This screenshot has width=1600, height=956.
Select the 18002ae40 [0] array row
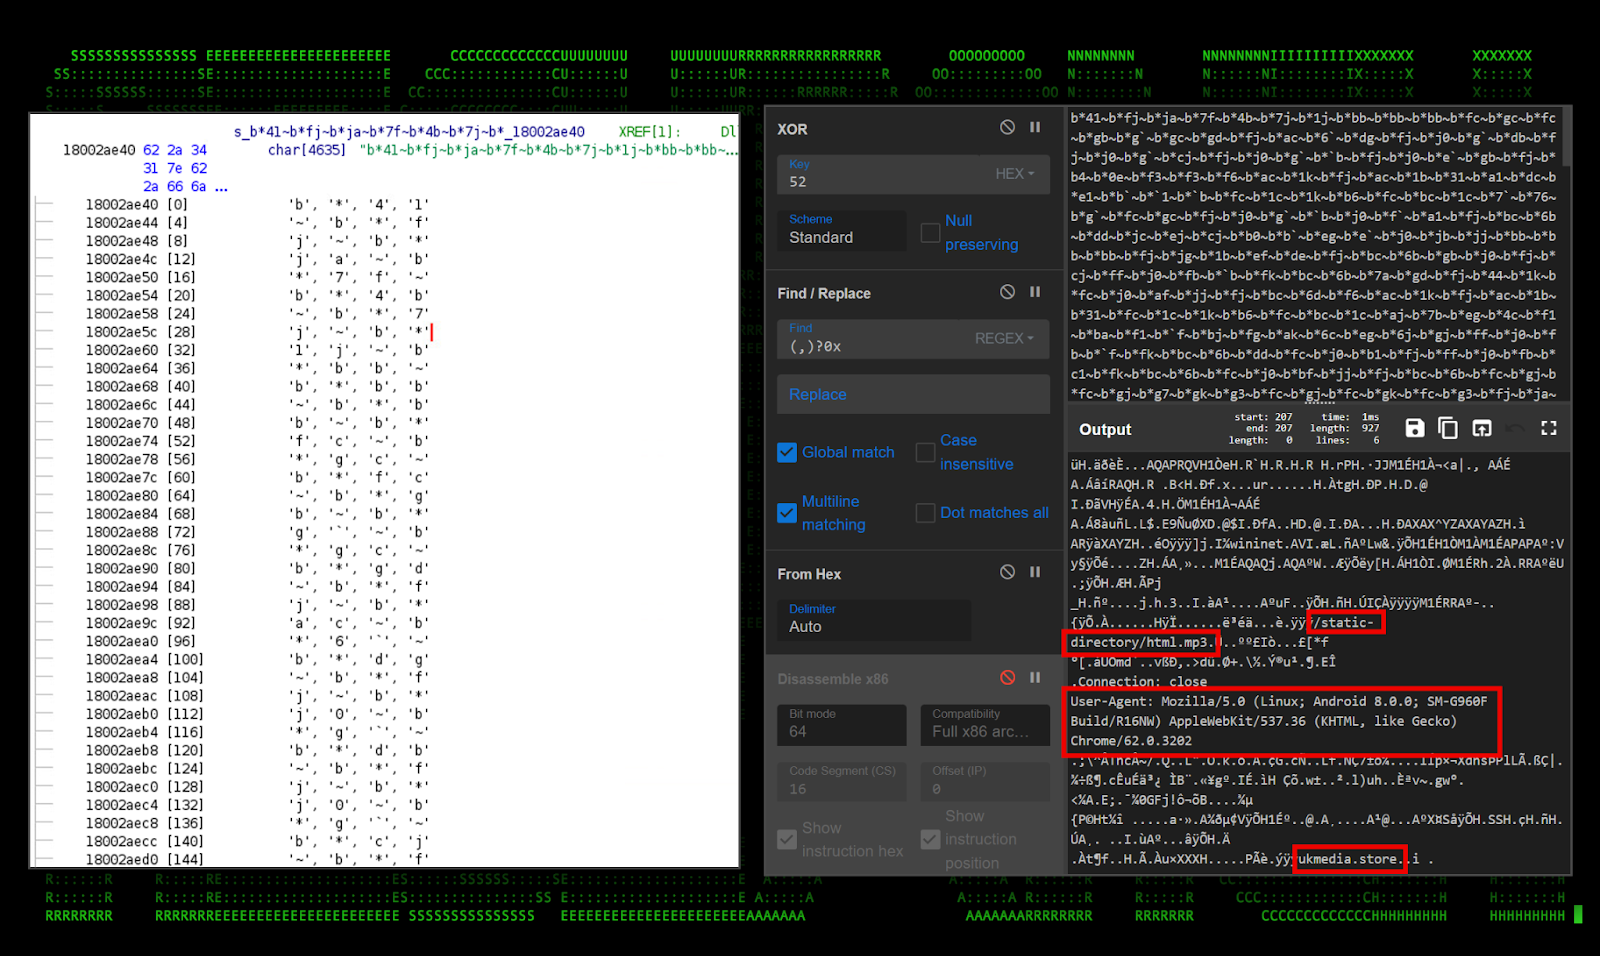click(x=136, y=204)
